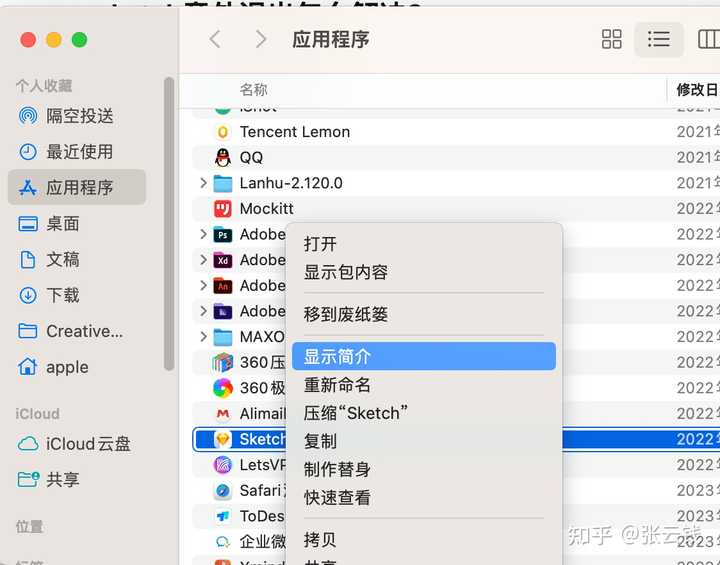720x565 pixels.
Task: Switch to icon grid view
Action: pos(612,40)
